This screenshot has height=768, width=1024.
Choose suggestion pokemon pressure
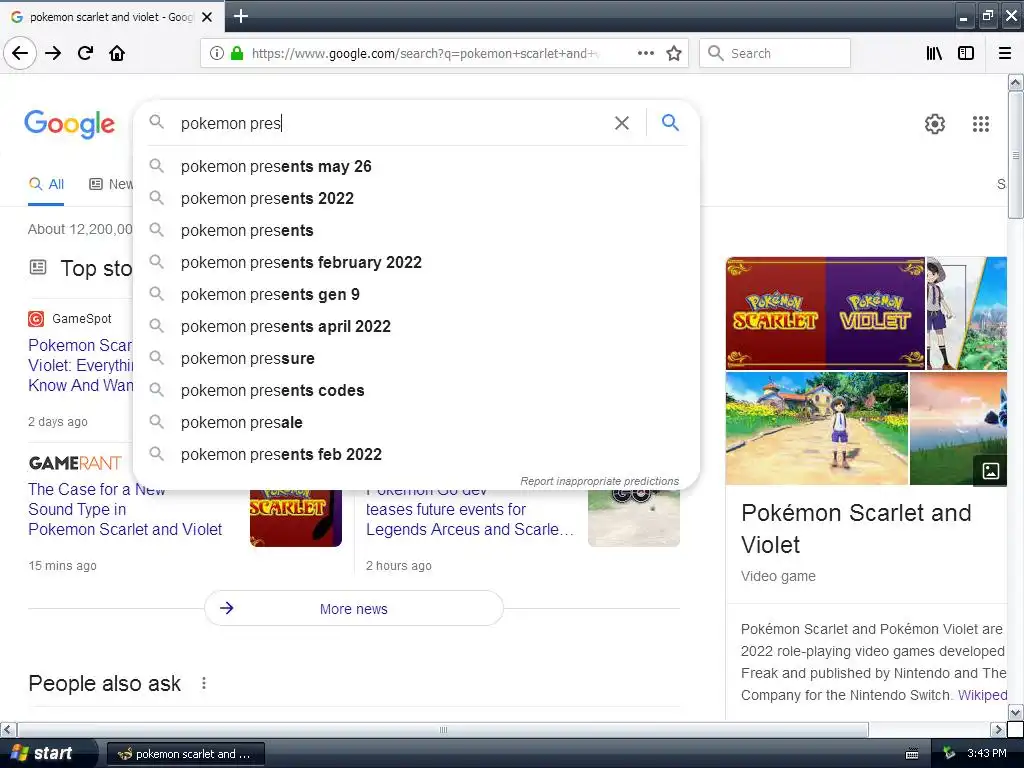(416, 359)
